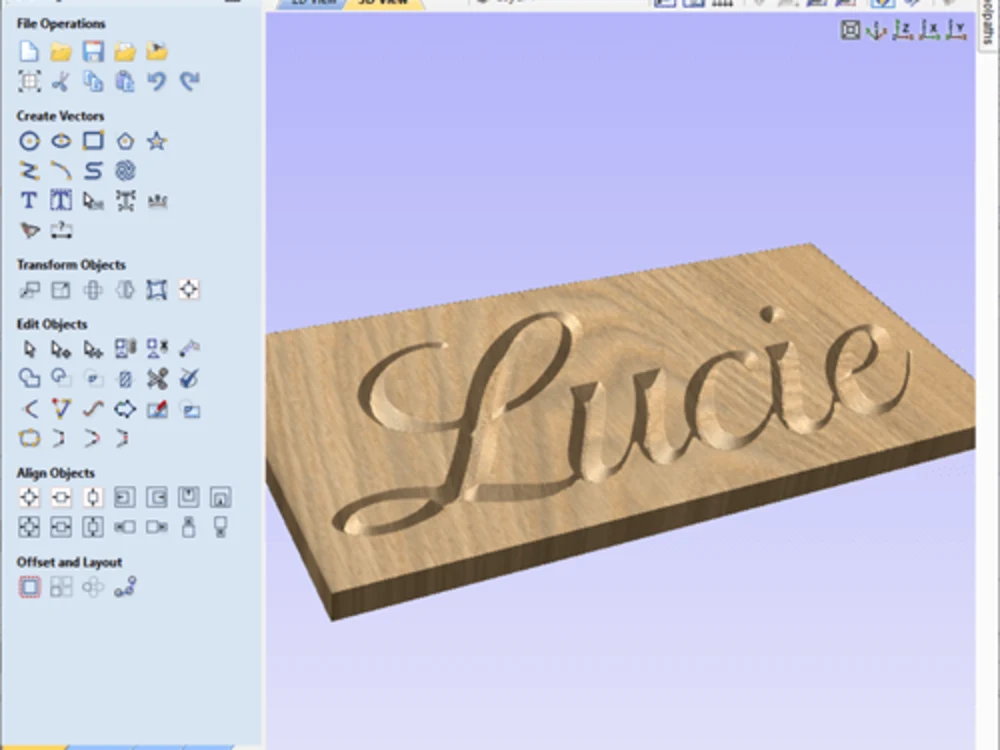Cut selection with the scissors icon in File Operations
Screen dimensions: 1000x750
pos(61,81)
